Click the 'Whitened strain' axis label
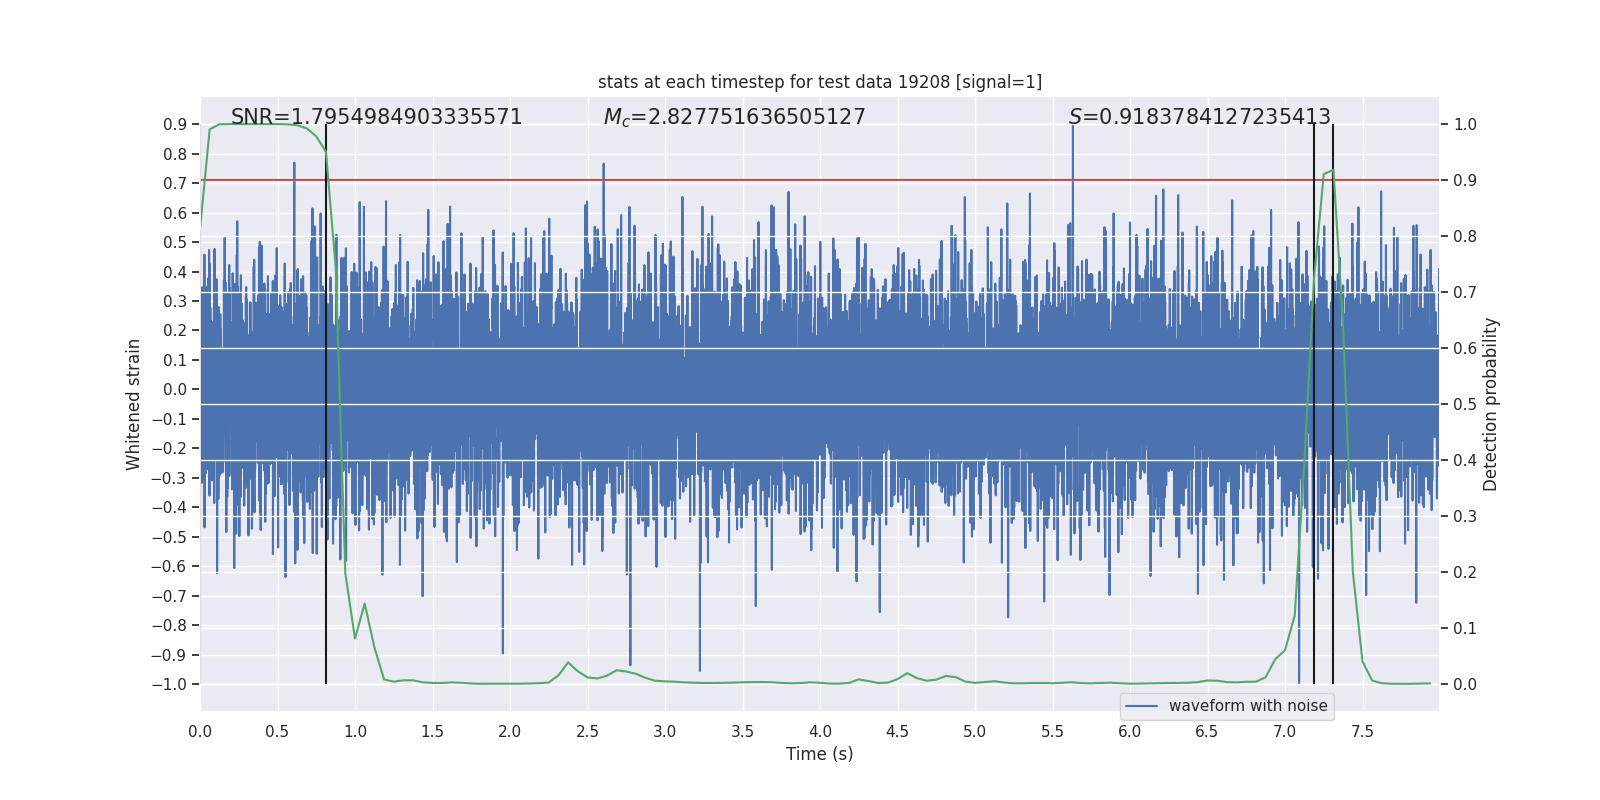Viewport: 1600px width, 800px height. 134,404
